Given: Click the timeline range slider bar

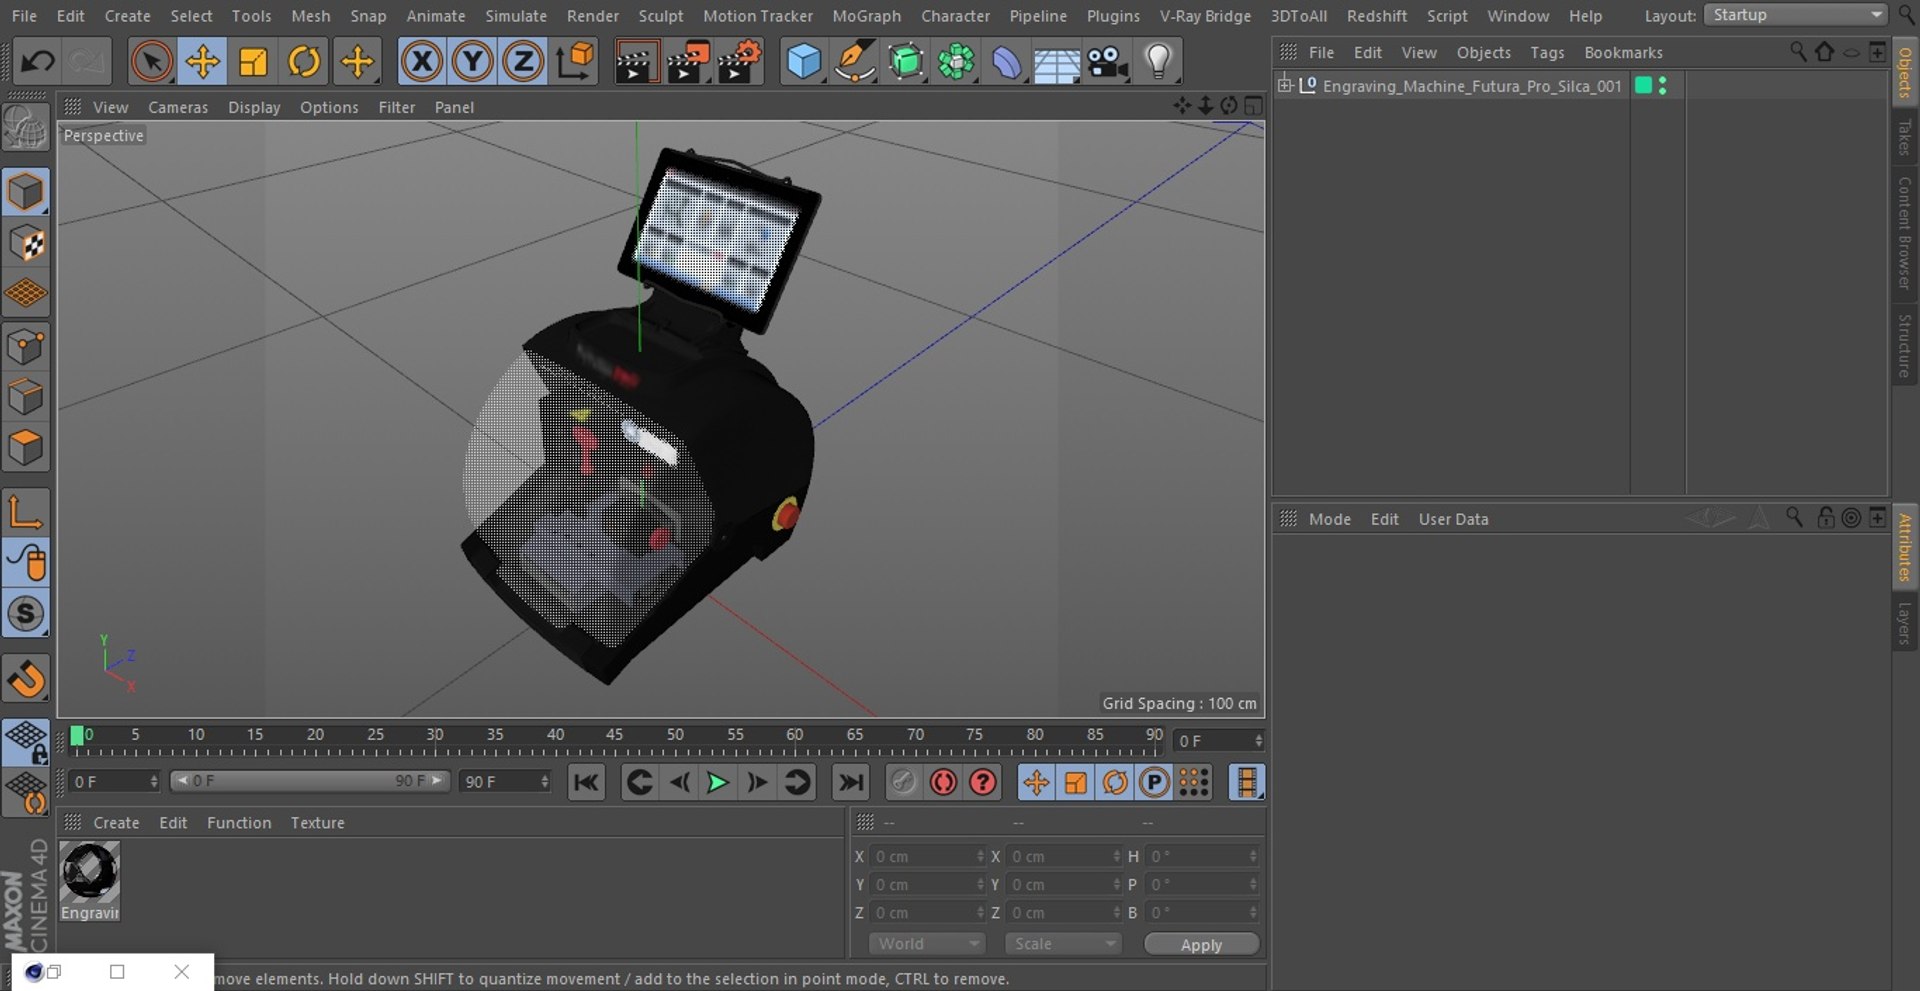Looking at the screenshot, I should (x=310, y=781).
